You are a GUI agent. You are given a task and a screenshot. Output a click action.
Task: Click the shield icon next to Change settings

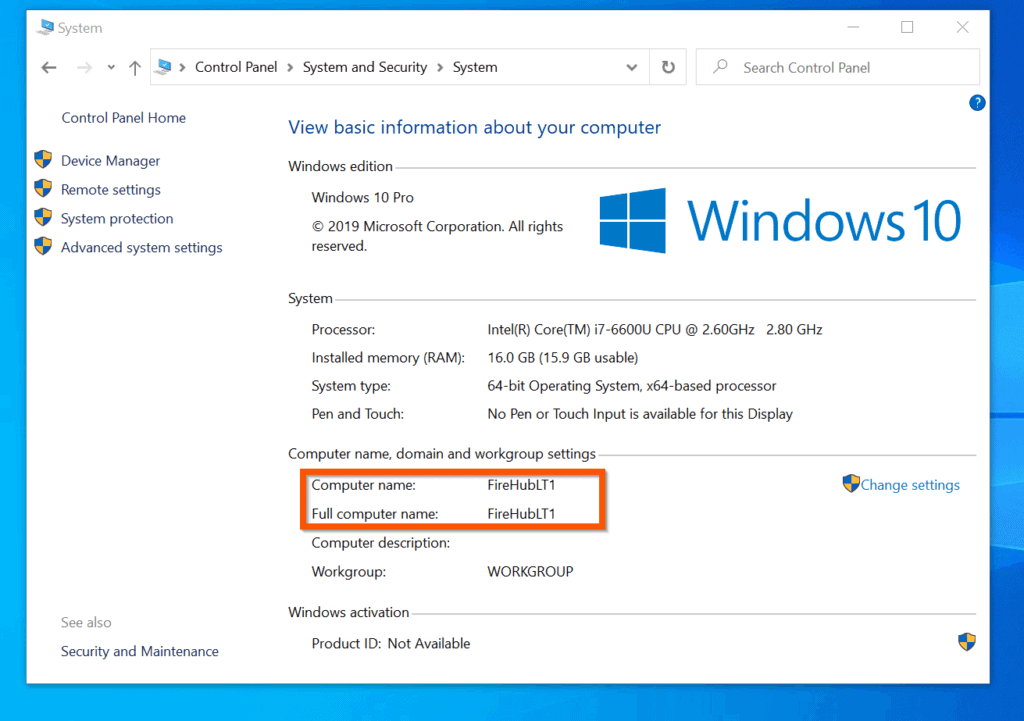point(851,483)
